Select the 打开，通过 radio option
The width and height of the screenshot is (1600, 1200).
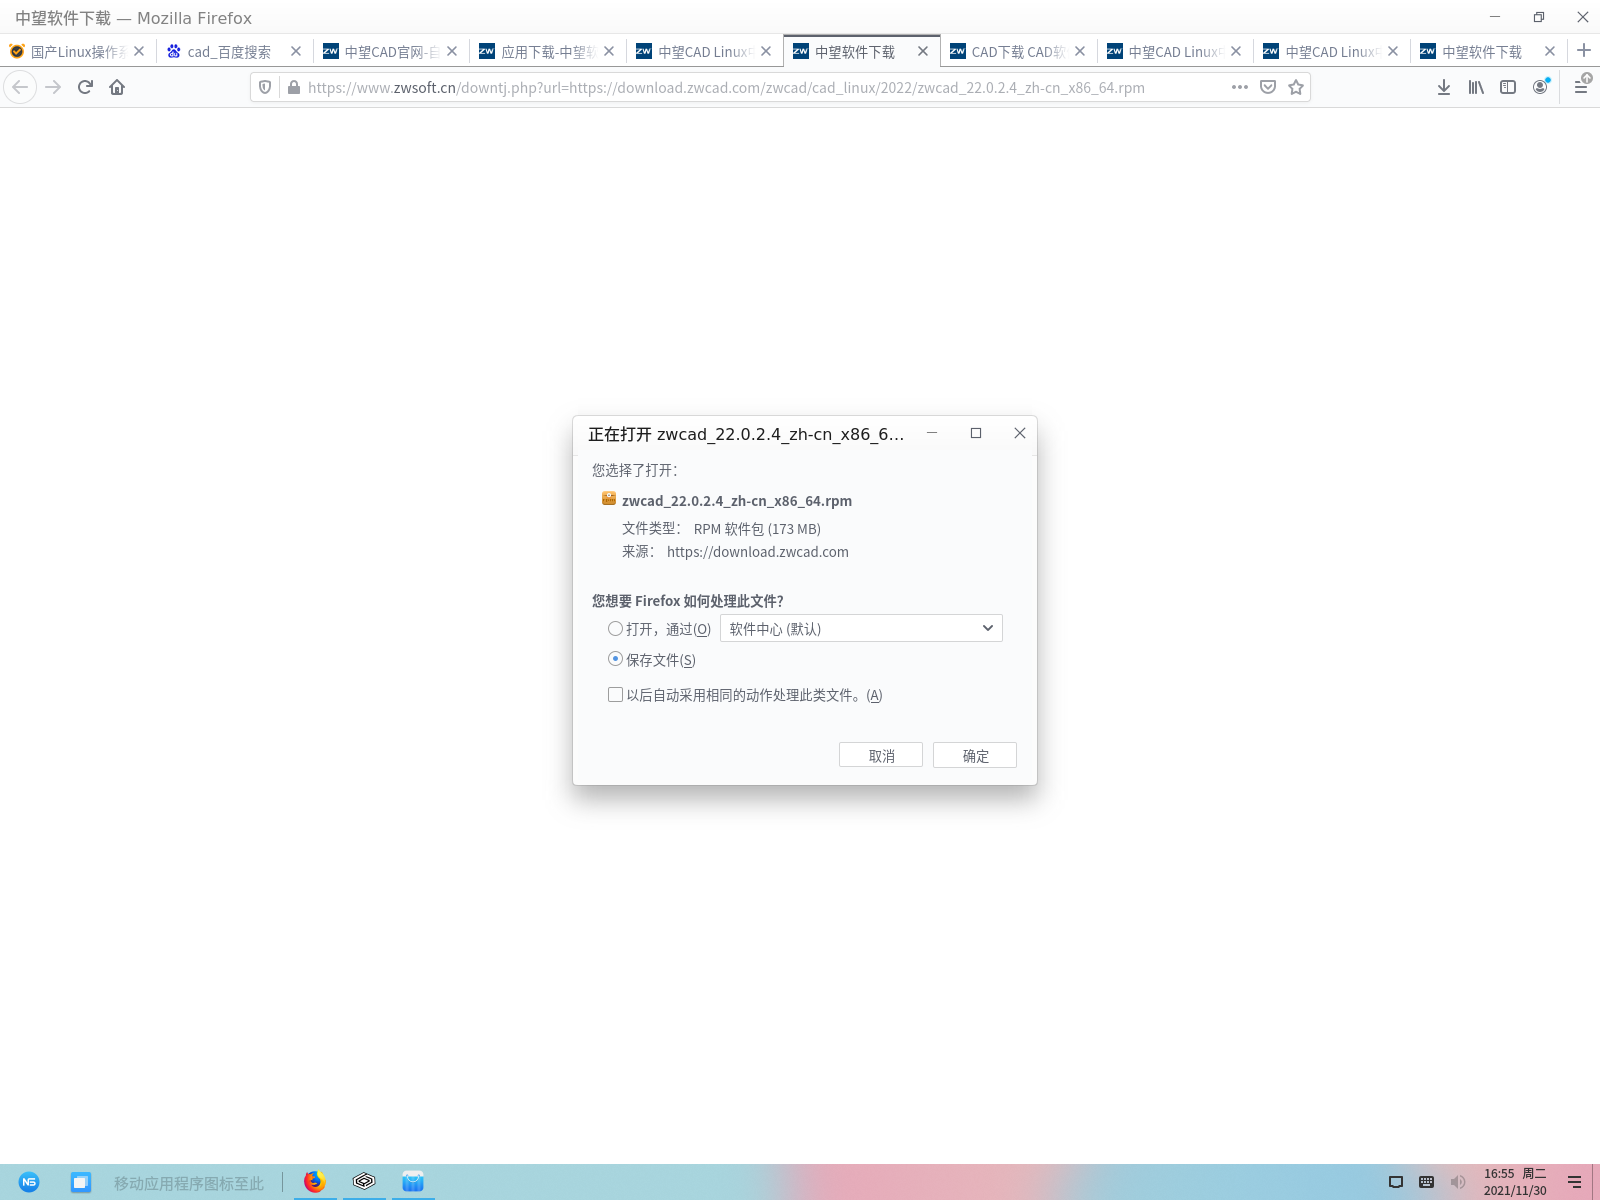click(615, 629)
